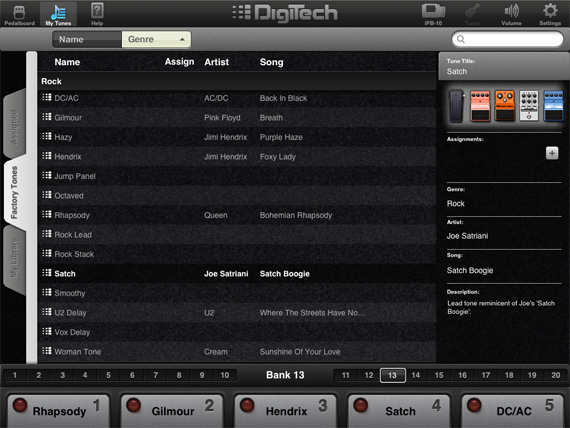Click the Tone Title 'Satch' field

[x=457, y=71]
